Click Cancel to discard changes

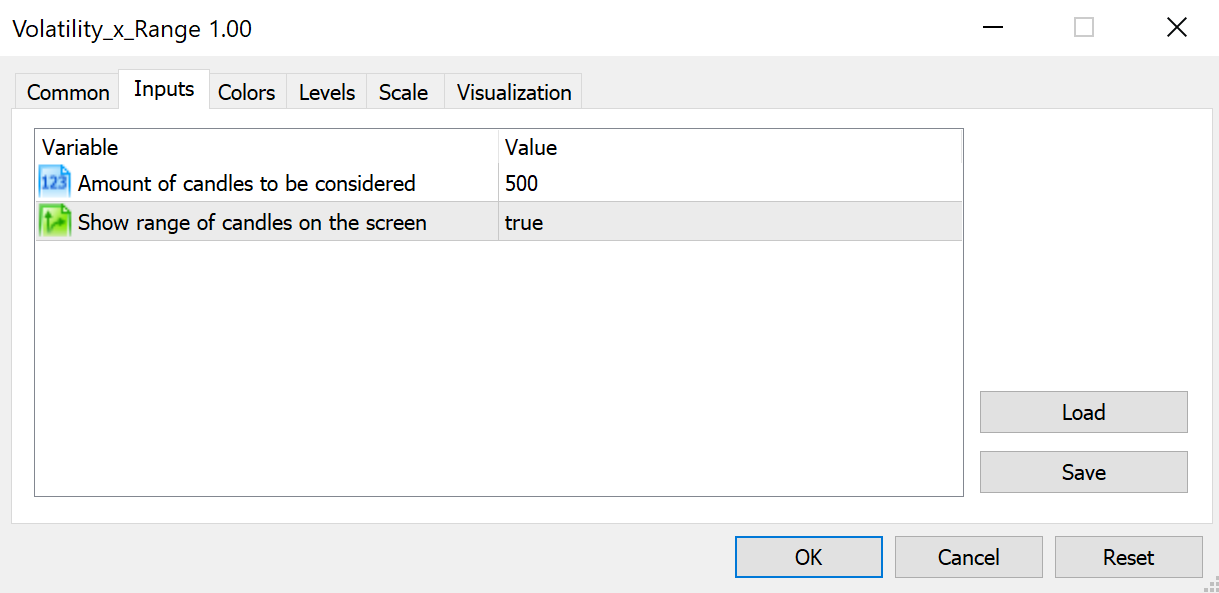[968, 557]
